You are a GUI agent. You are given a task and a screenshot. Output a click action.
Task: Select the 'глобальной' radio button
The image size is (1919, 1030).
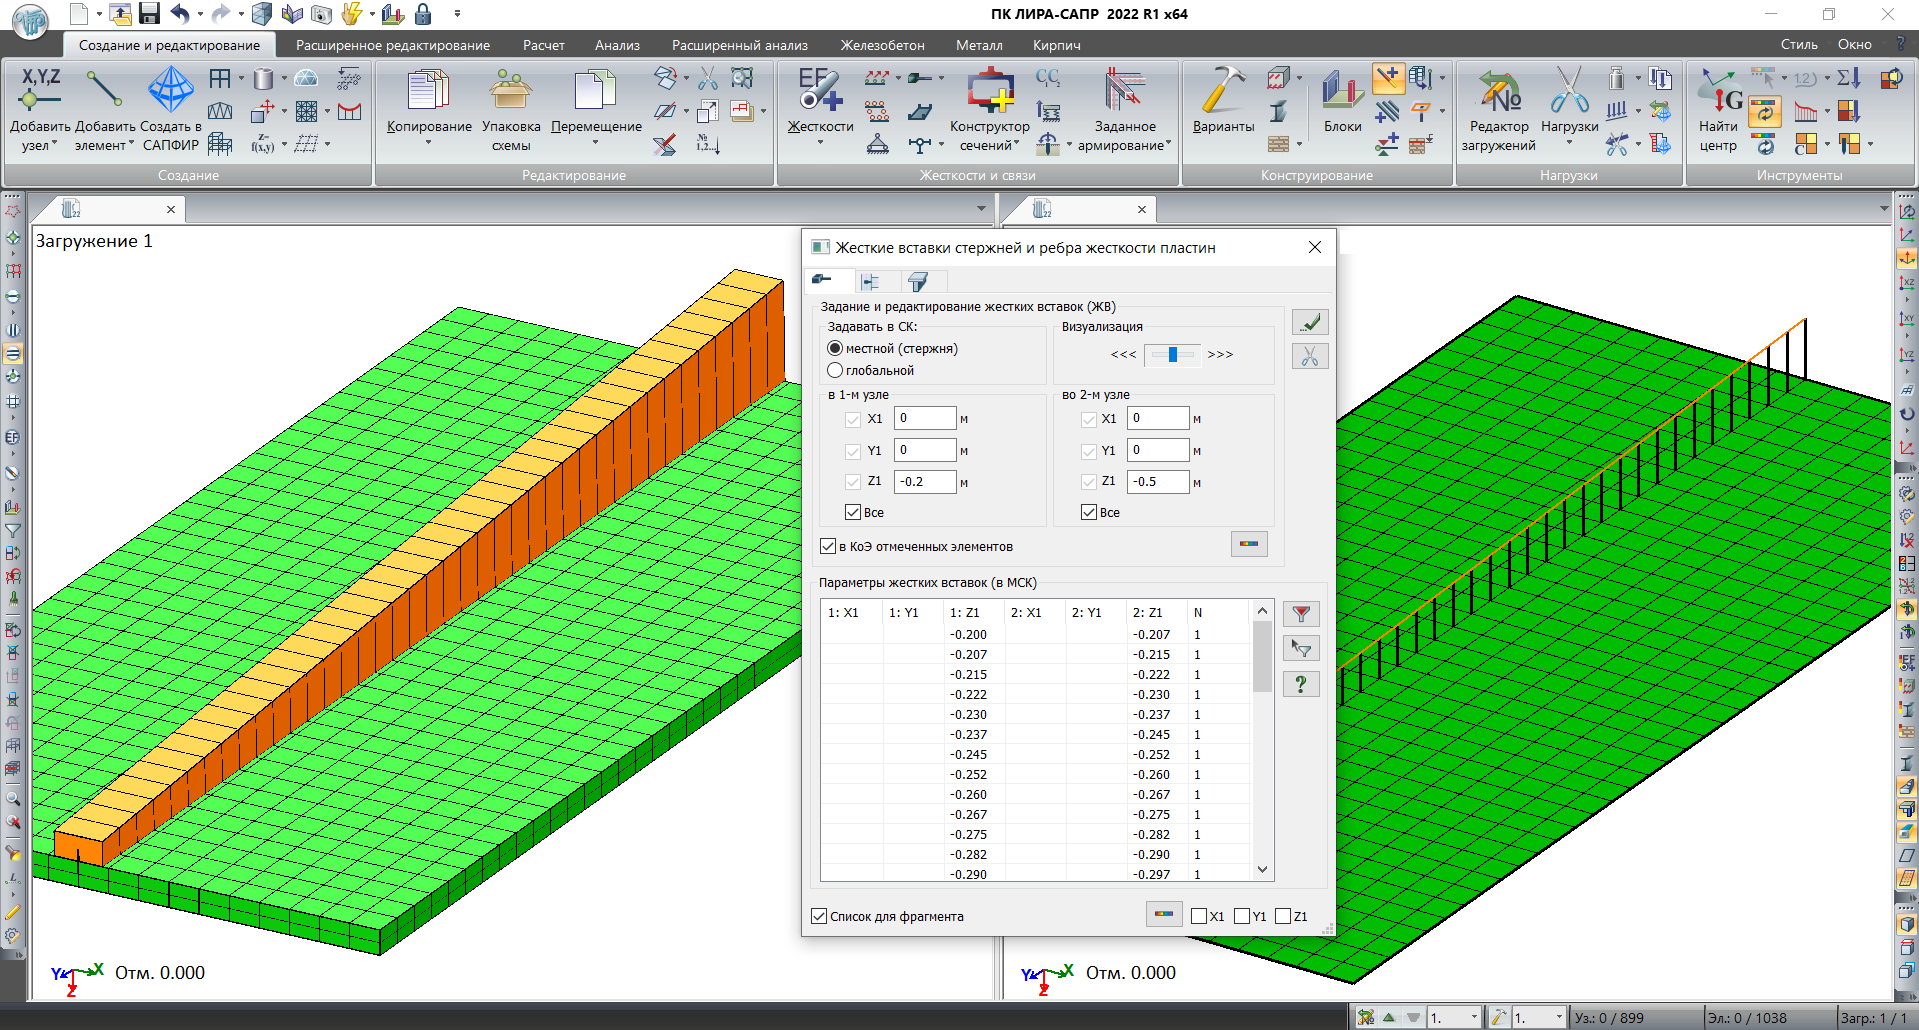(x=835, y=371)
